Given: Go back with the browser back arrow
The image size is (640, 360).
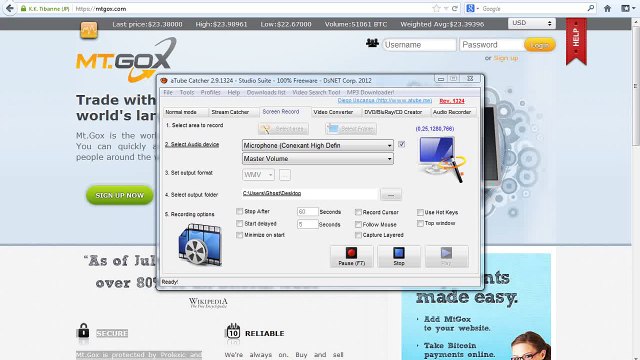Looking at the screenshot, I should pyautogui.click(x=9, y=9).
